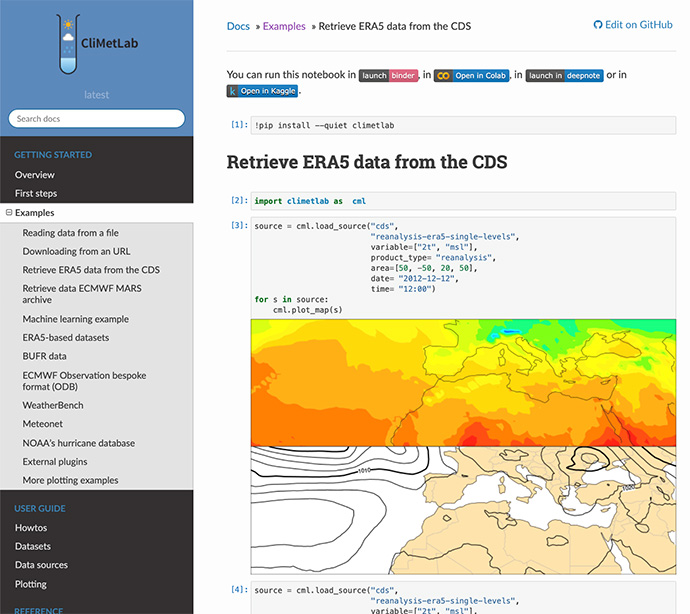This screenshot has width=690, height=614.
Task: Click the GETTING STARTED caption
Action: click(53, 155)
